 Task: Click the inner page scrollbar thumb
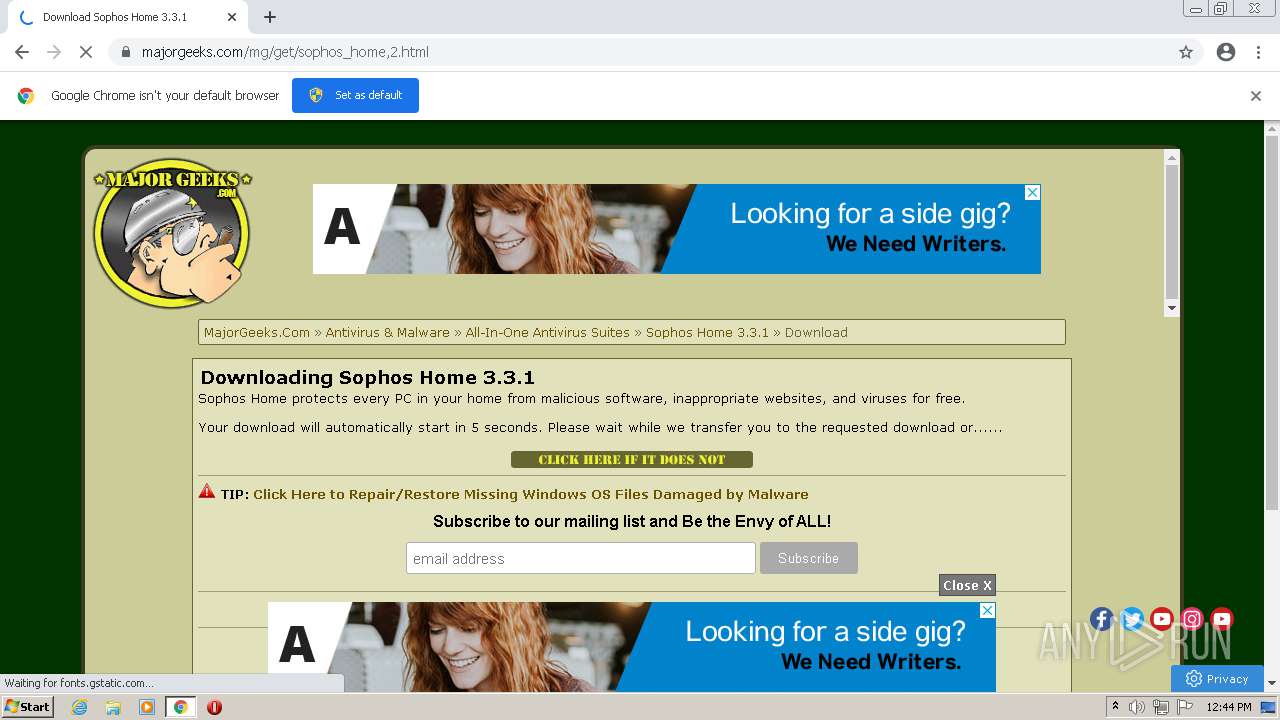1172,232
